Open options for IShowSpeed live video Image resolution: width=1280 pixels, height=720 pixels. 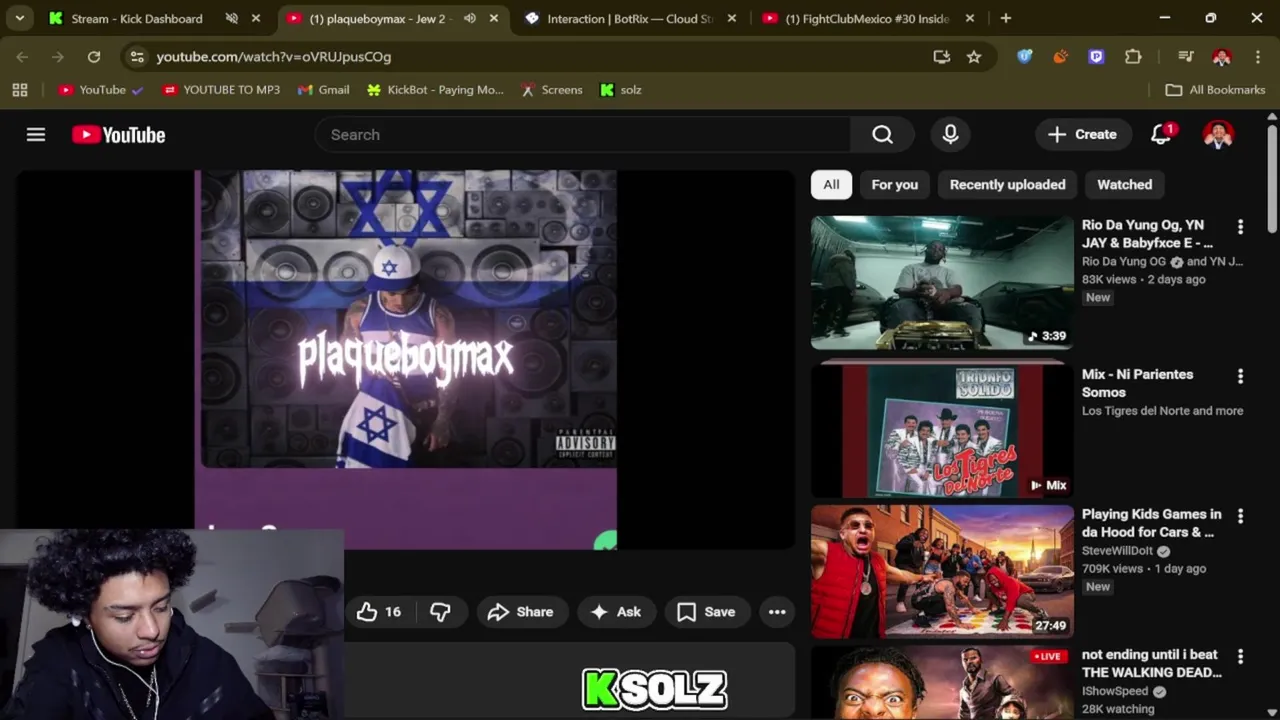coord(1240,656)
